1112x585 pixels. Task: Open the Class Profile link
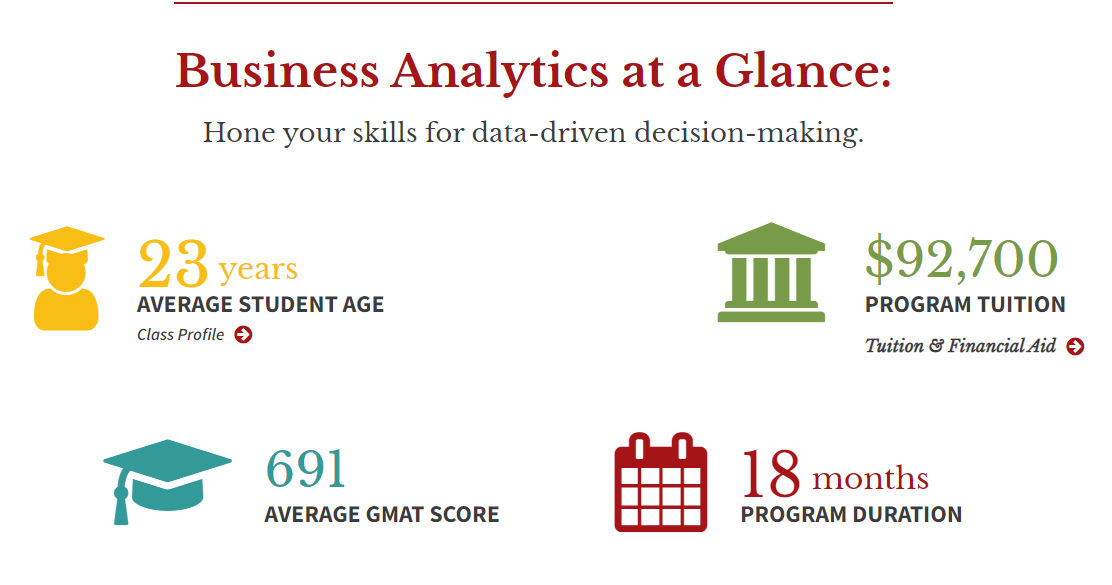(x=181, y=335)
